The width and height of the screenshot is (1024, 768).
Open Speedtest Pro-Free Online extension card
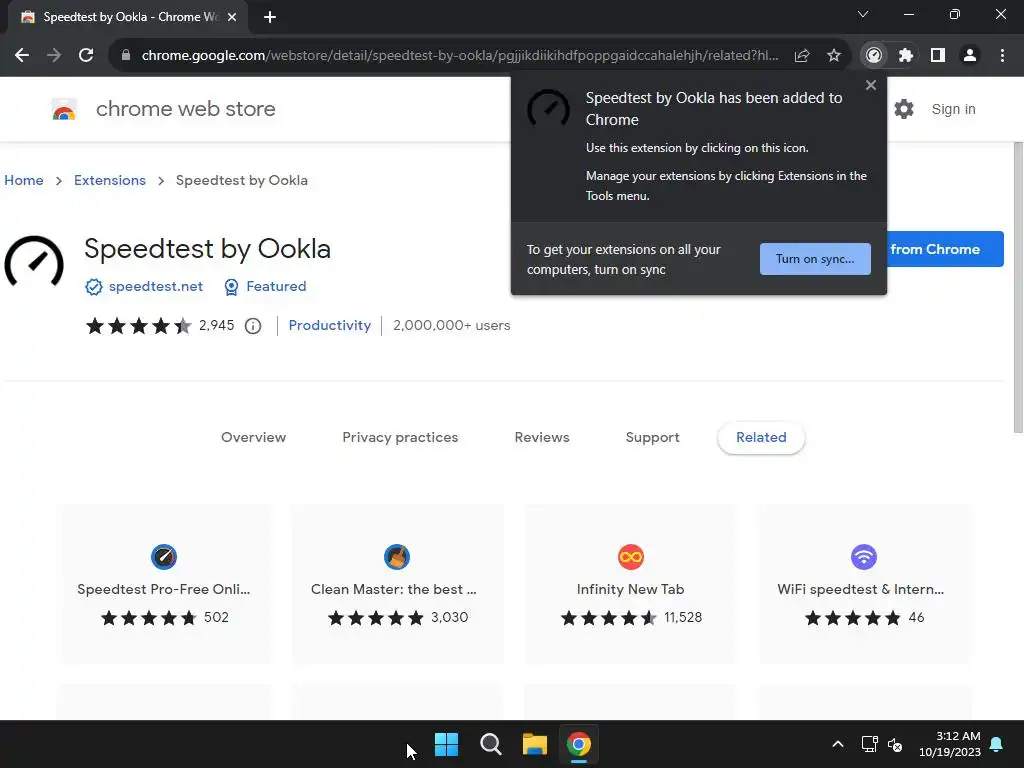coord(164,584)
